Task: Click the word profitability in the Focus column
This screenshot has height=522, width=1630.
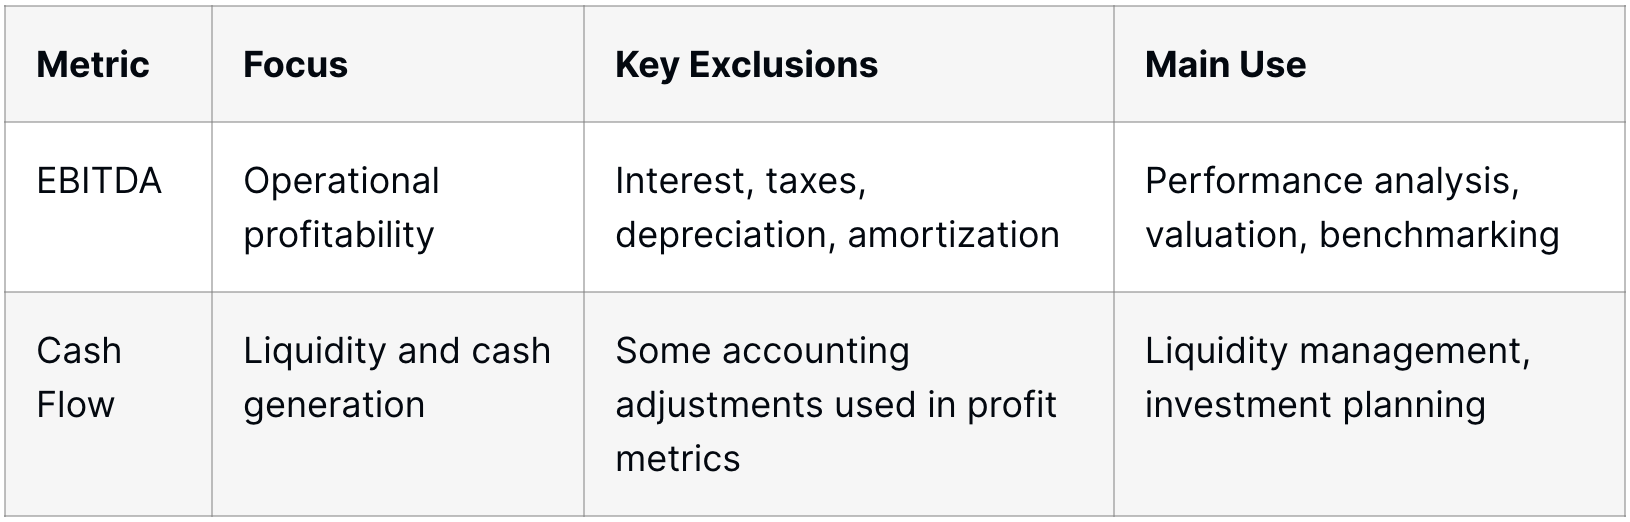Action: 339,235
